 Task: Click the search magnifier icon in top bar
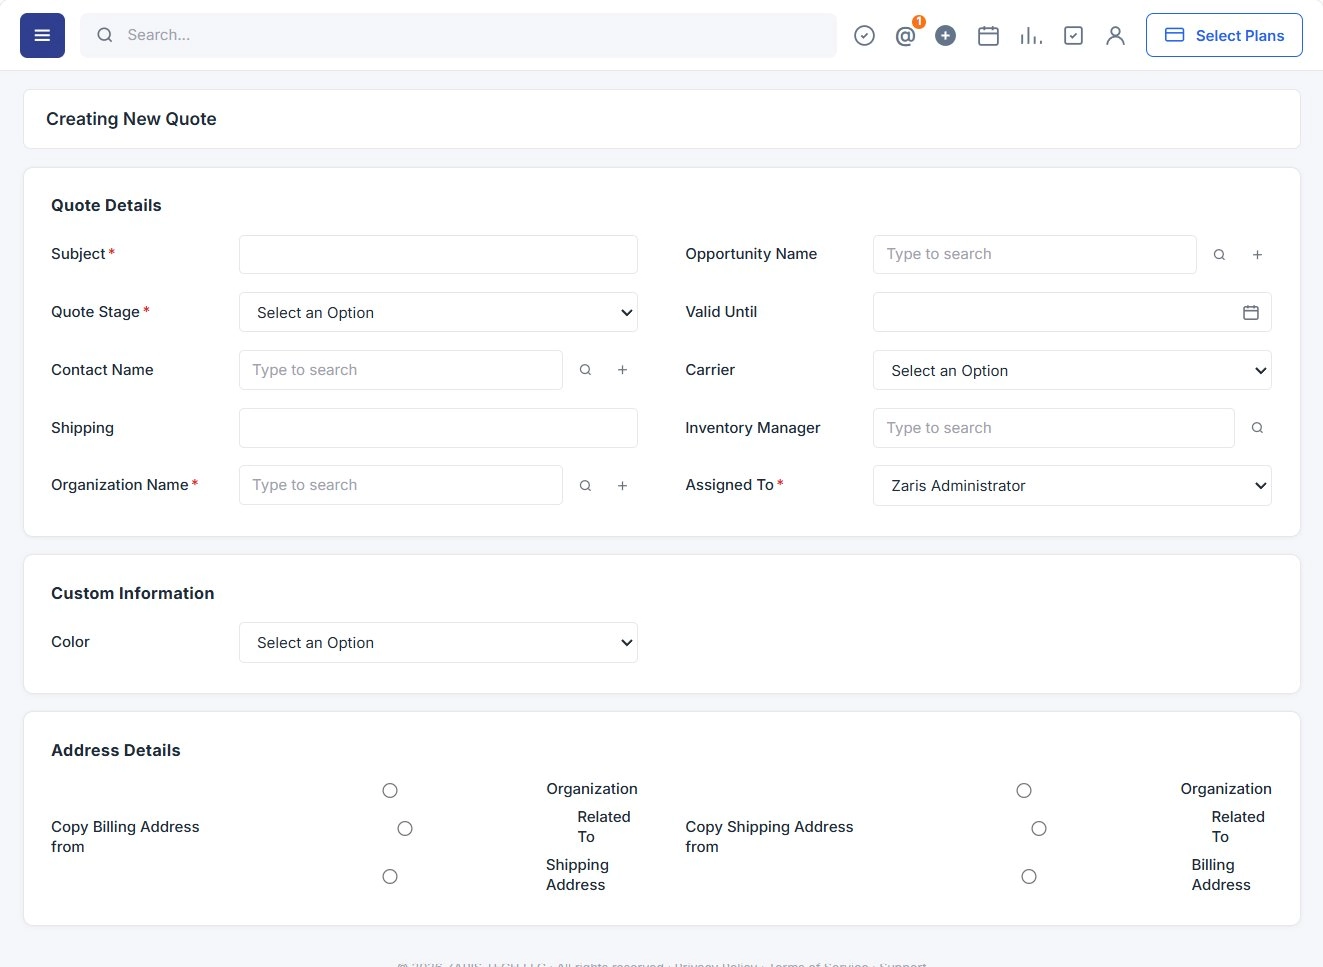(105, 35)
